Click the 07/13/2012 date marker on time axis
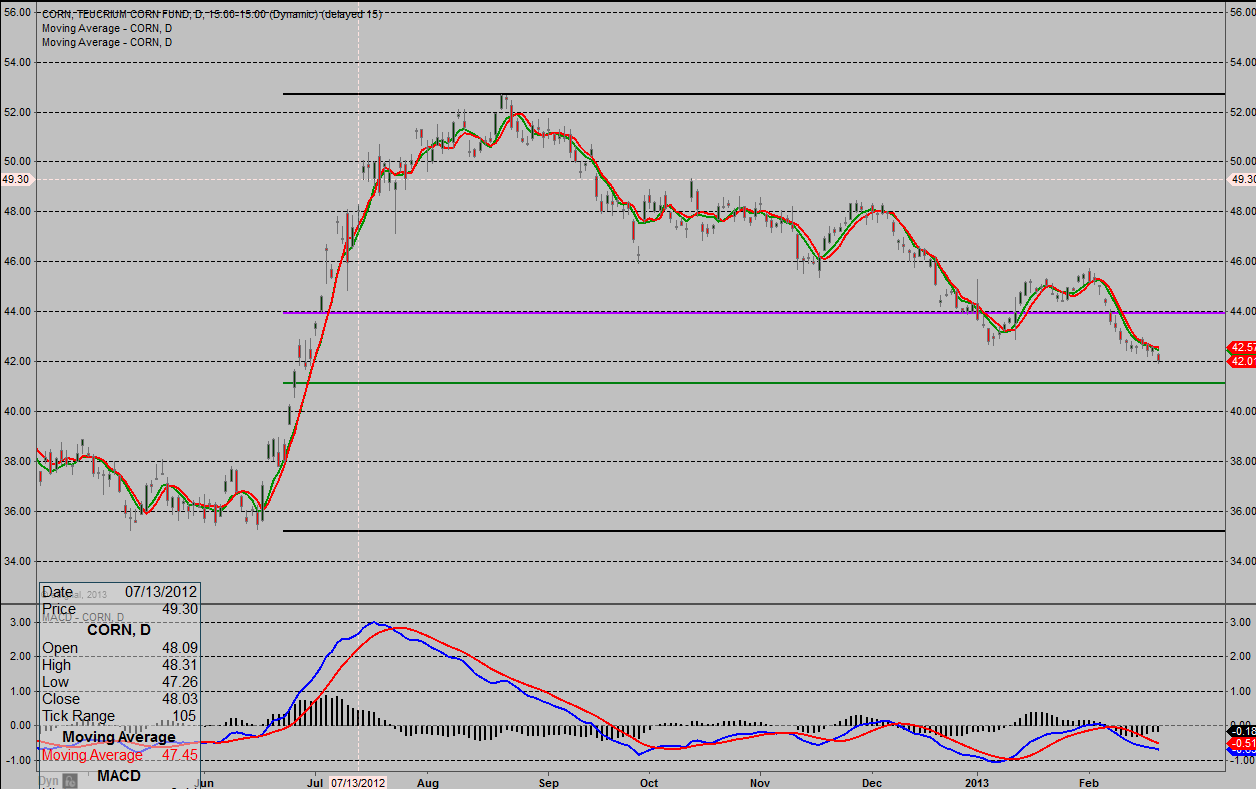This screenshot has width=1256, height=789. point(358,781)
